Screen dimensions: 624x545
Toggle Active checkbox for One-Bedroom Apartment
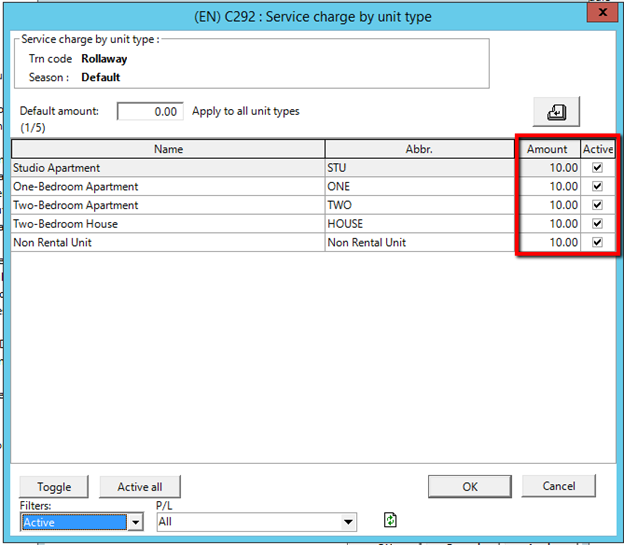click(598, 186)
